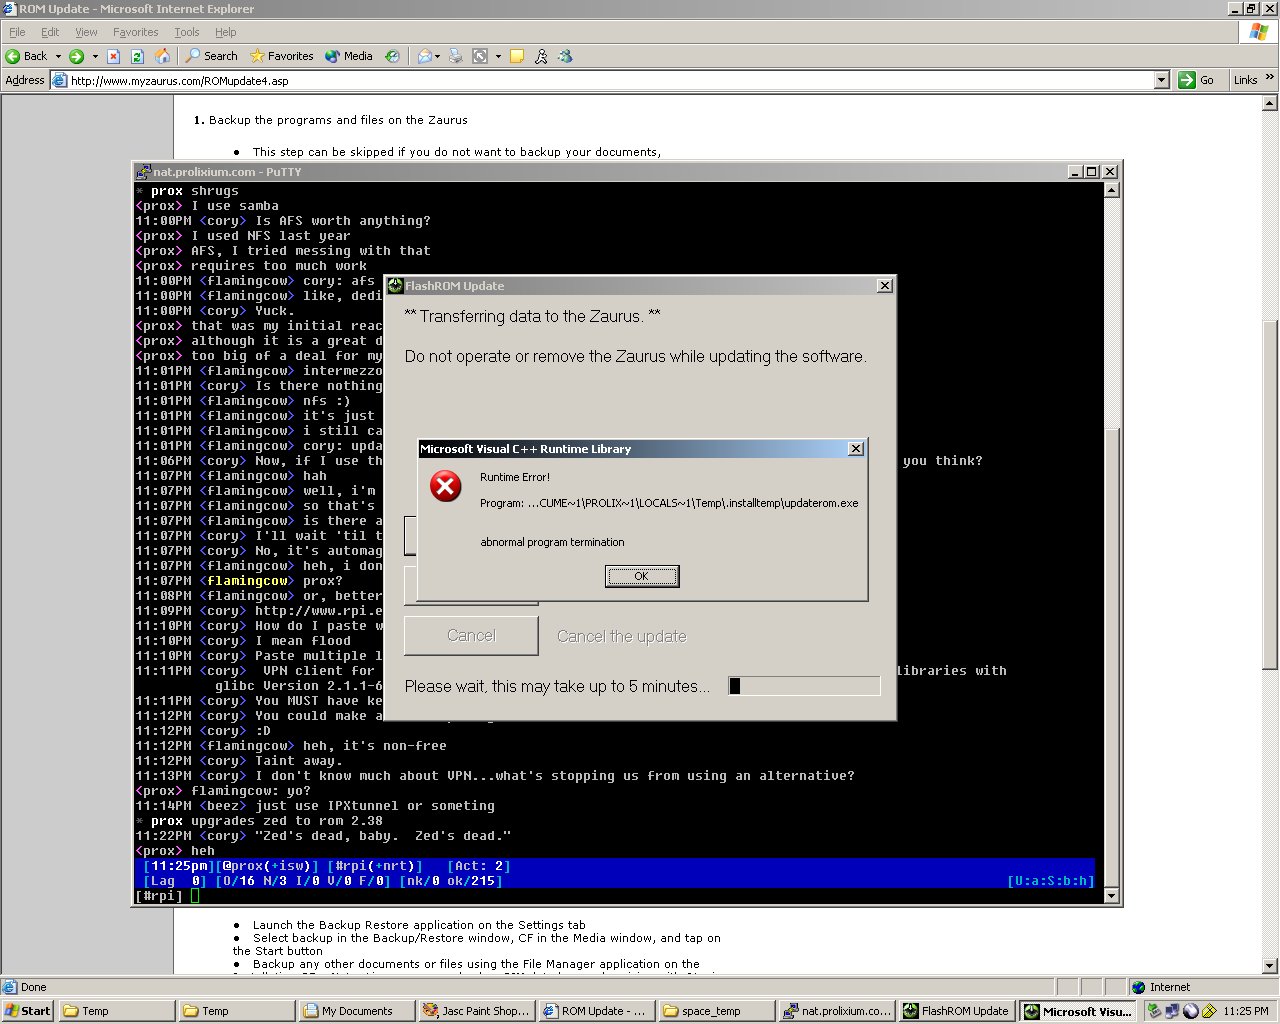Screen dimensions: 1280x1024
Task: Switch to My Documents in the taskbar
Action: [356, 1011]
